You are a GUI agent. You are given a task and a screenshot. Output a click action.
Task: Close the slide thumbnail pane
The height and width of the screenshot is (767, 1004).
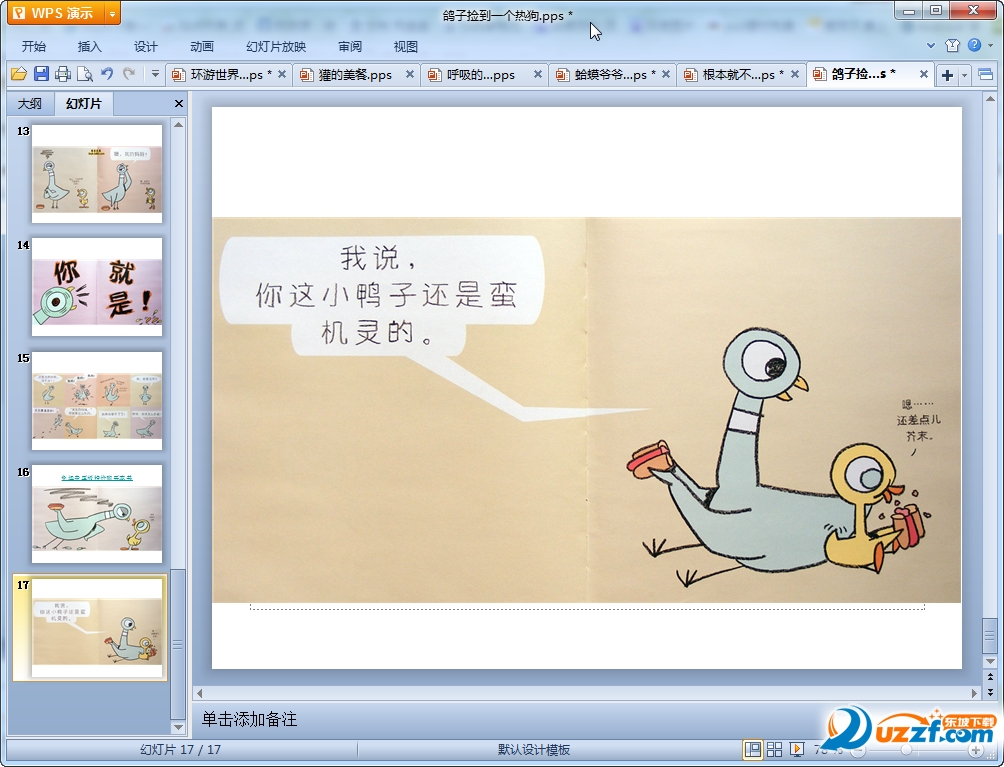(x=179, y=104)
